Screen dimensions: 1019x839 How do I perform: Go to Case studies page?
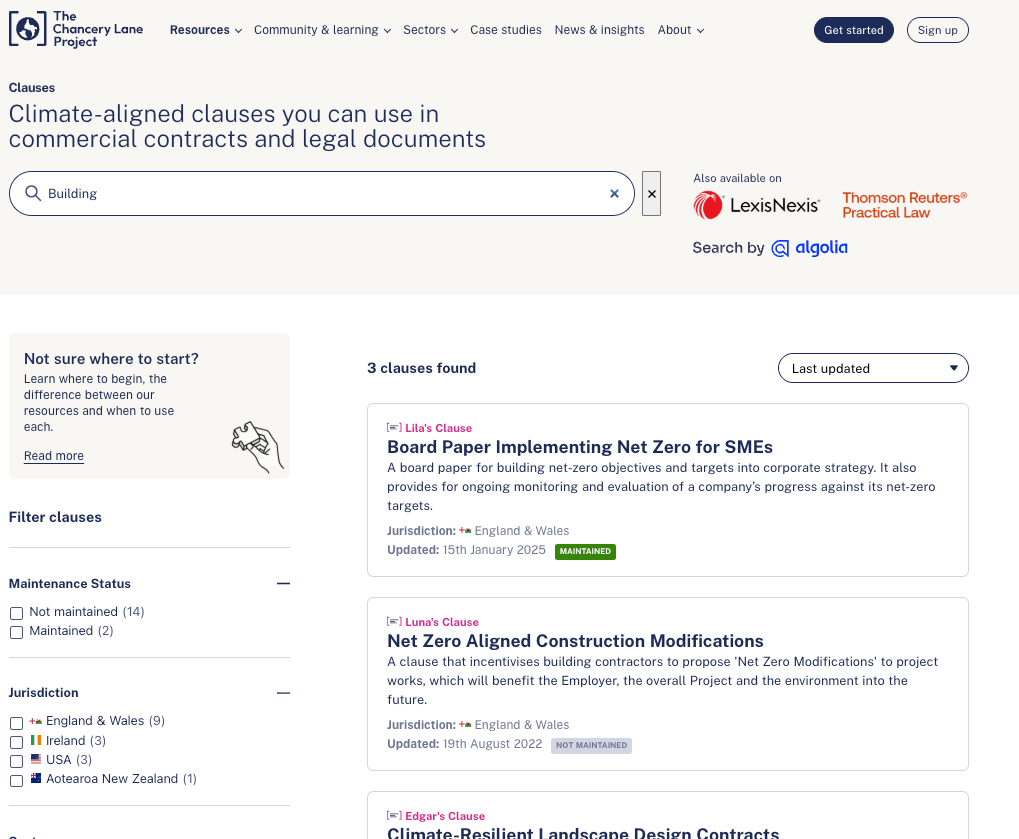[505, 30]
